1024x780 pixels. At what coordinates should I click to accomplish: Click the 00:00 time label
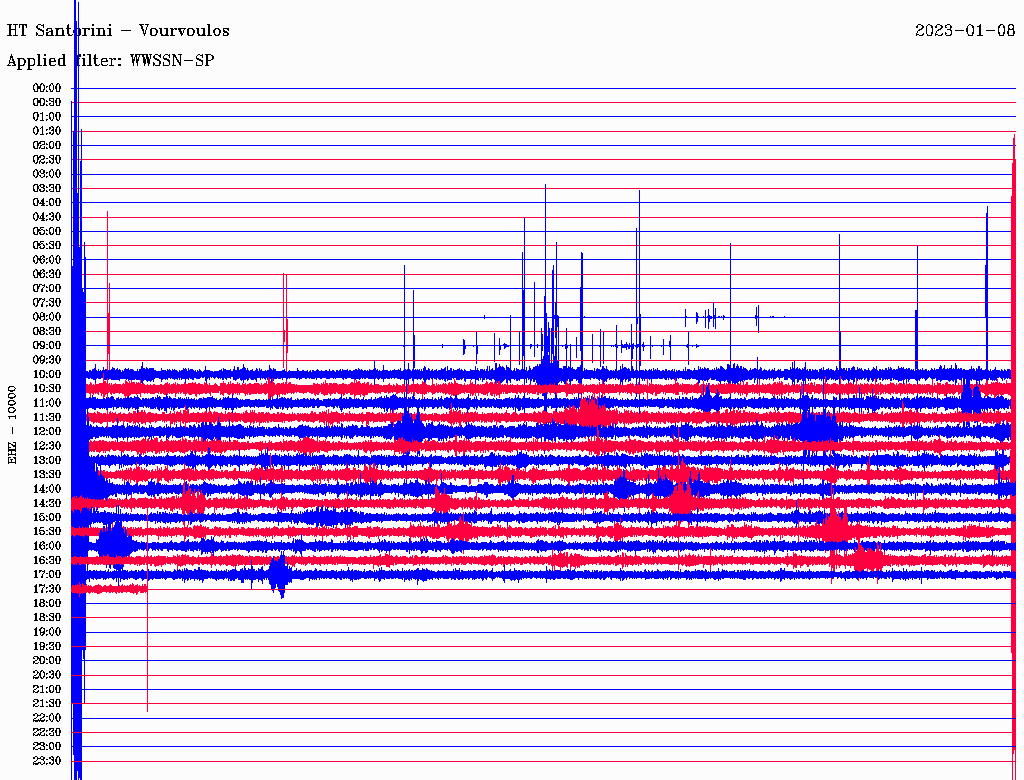tap(47, 88)
